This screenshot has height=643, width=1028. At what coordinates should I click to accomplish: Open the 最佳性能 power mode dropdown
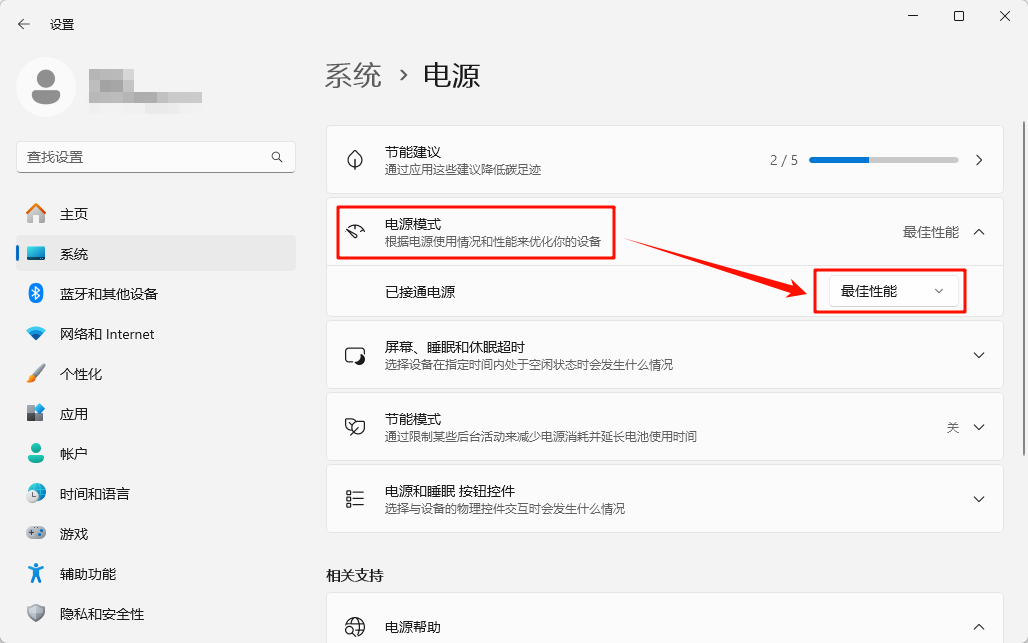(x=892, y=291)
